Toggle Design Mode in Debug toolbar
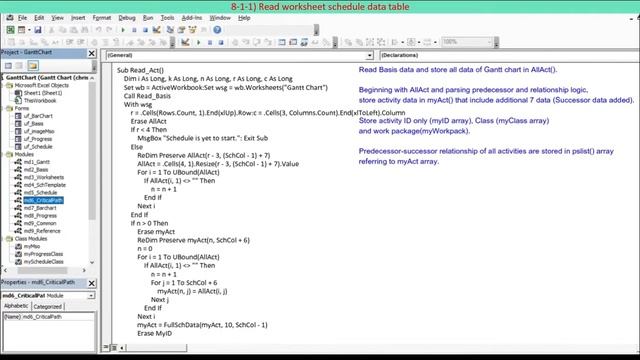 (185, 42)
